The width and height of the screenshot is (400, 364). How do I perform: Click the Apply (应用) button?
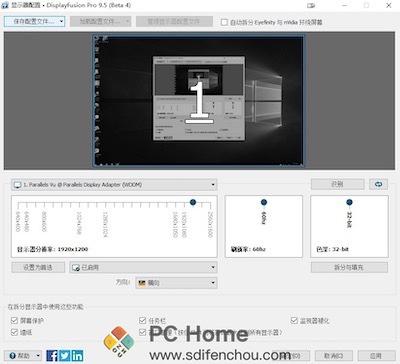tap(376, 356)
